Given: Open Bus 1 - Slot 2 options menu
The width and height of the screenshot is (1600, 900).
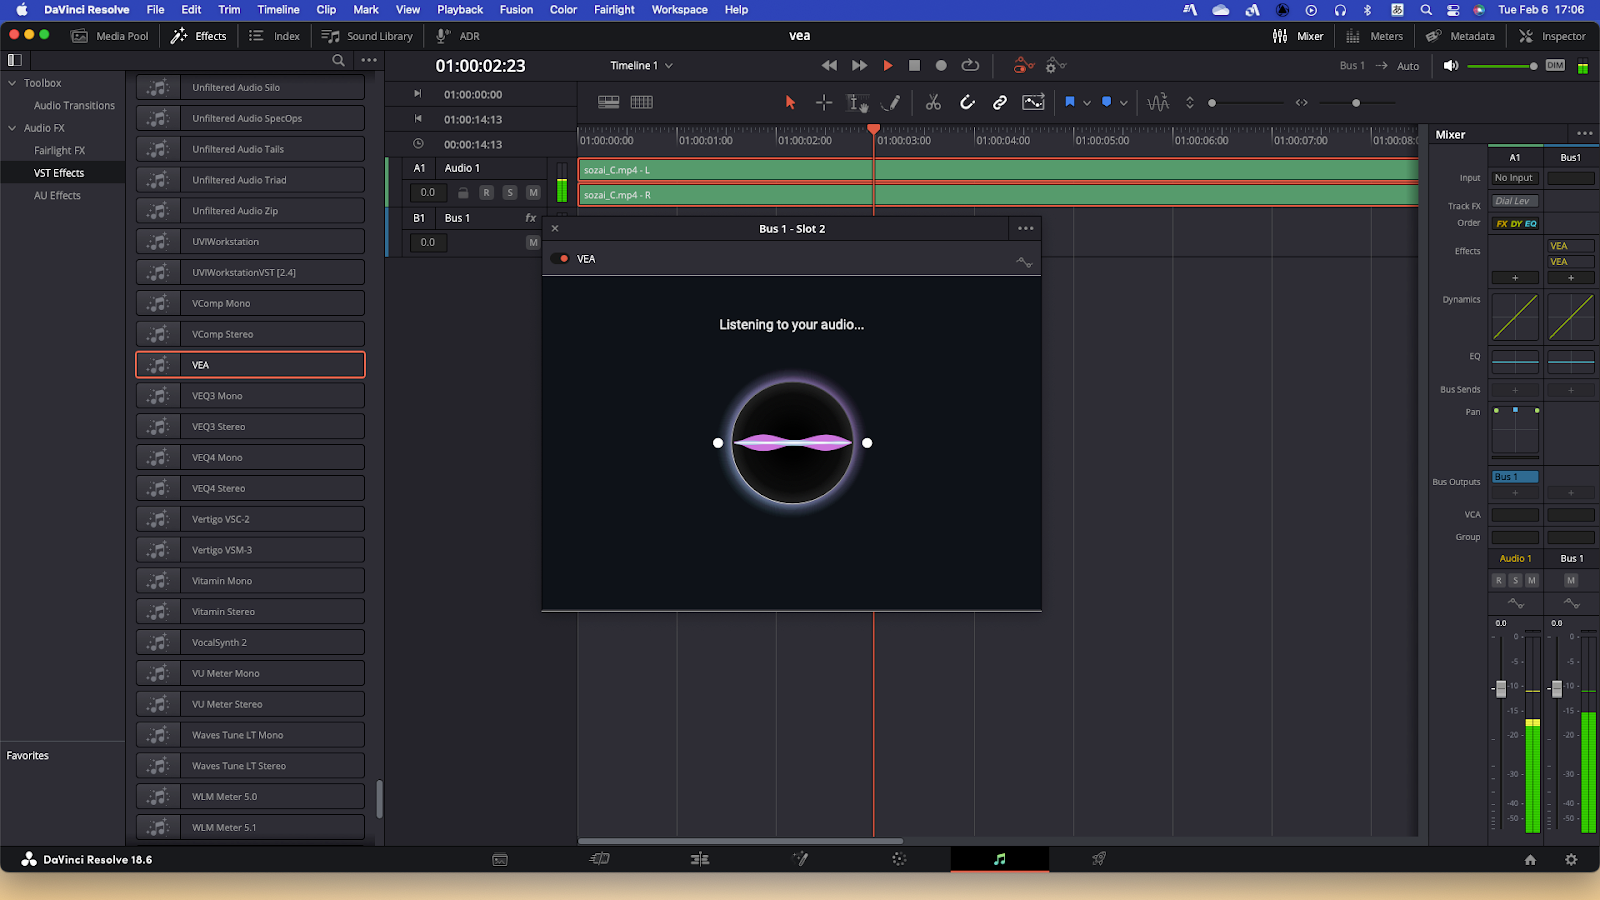Looking at the screenshot, I should pos(1026,229).
